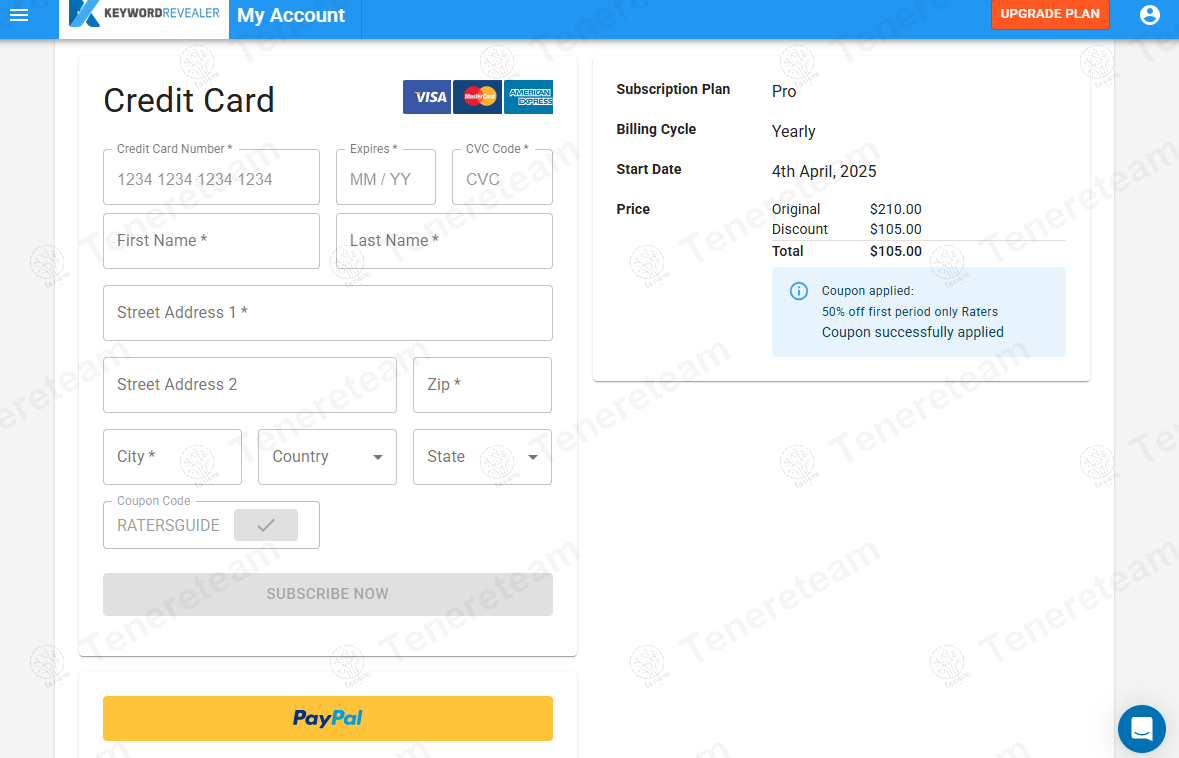The image size is (1179, 758).
Task: Click the Total price label
Action: (787, 251)
